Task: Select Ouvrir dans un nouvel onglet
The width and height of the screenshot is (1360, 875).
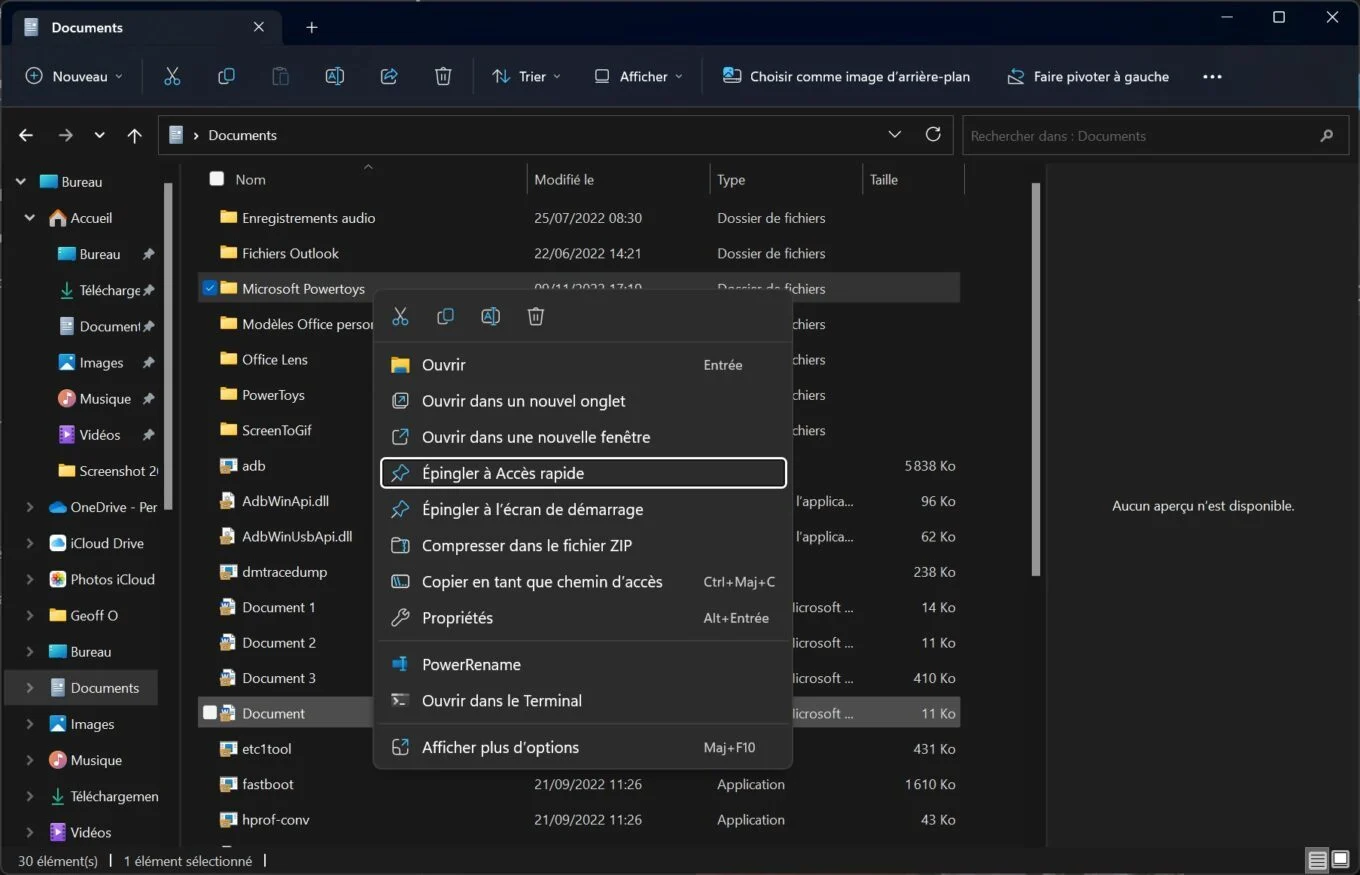Action: click(583, 401)
